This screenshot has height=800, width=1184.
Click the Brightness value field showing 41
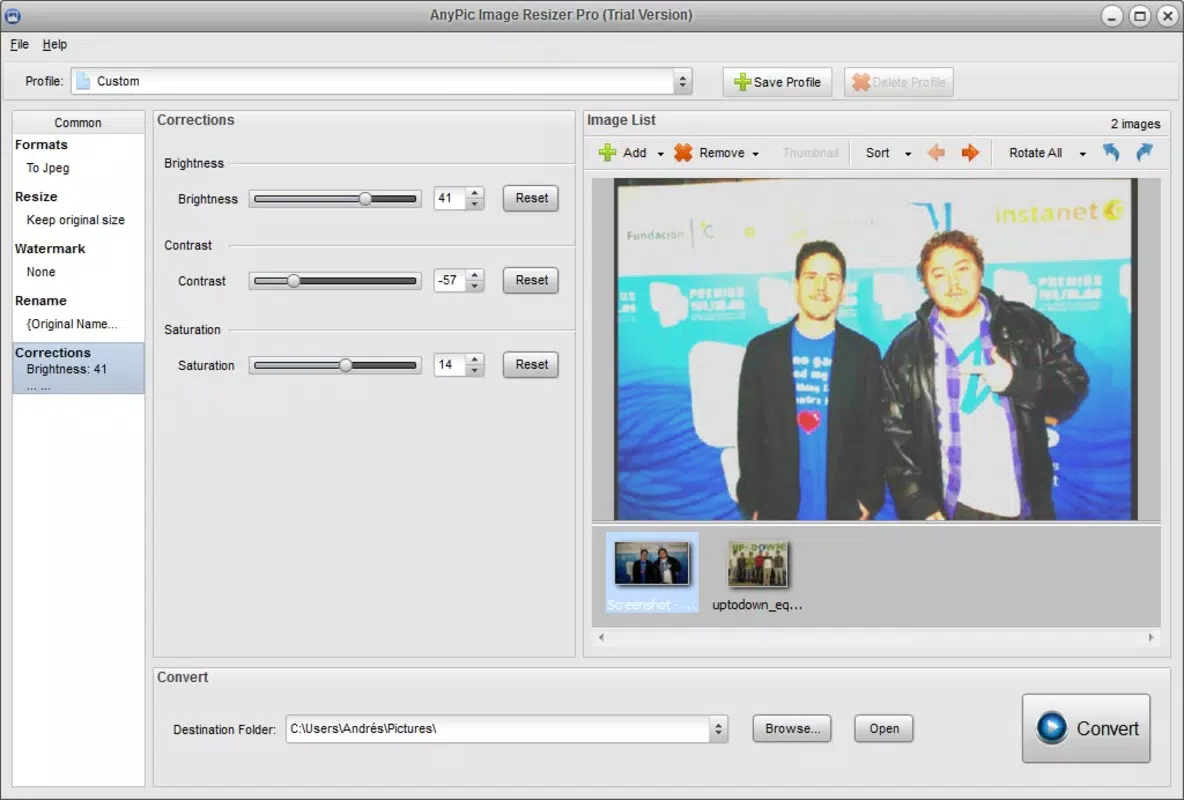point(450,199)
